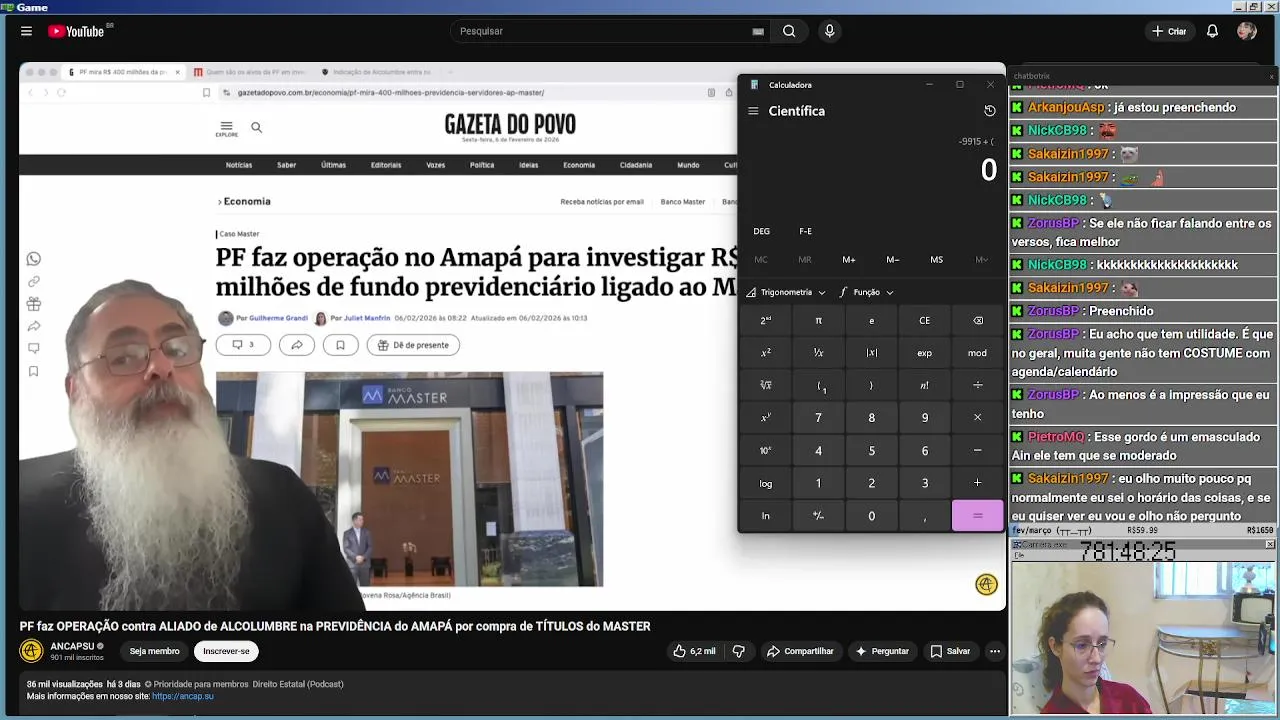This screenshot has height=720, width=1280.
Task: Click the Seja membro button
Action: click(x=155, y=651)
